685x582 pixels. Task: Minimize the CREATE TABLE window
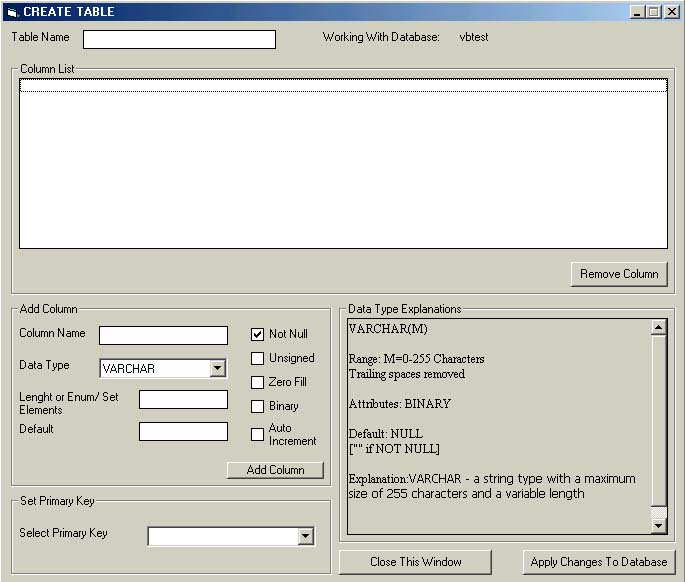tap(637, 12)
